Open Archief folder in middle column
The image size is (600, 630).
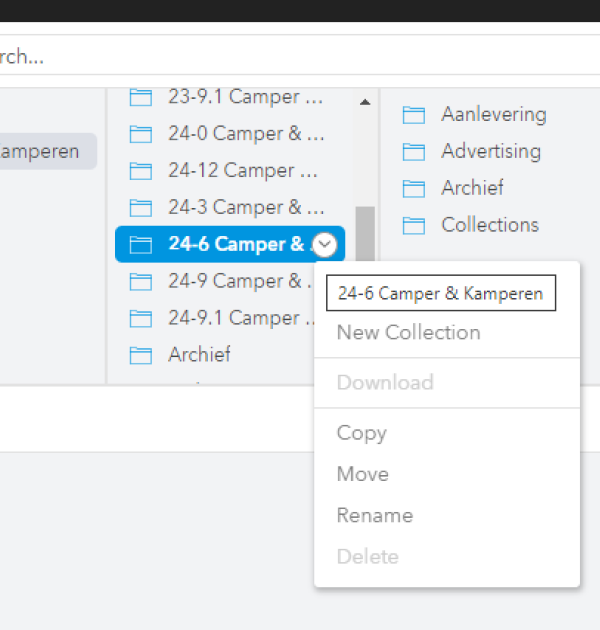(x=199, y=355)
